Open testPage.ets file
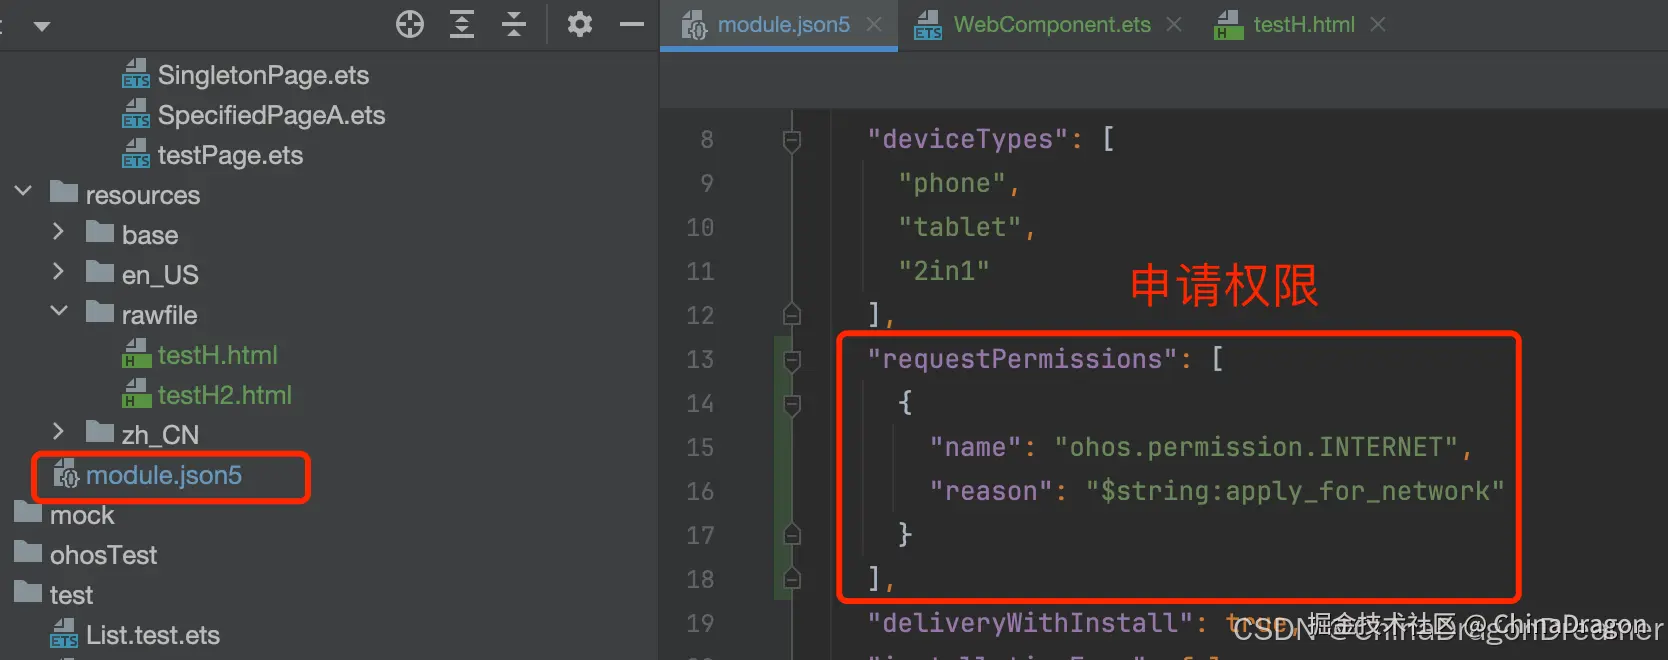The height and width of the screenshot is (660, 1668). point(230,155)
